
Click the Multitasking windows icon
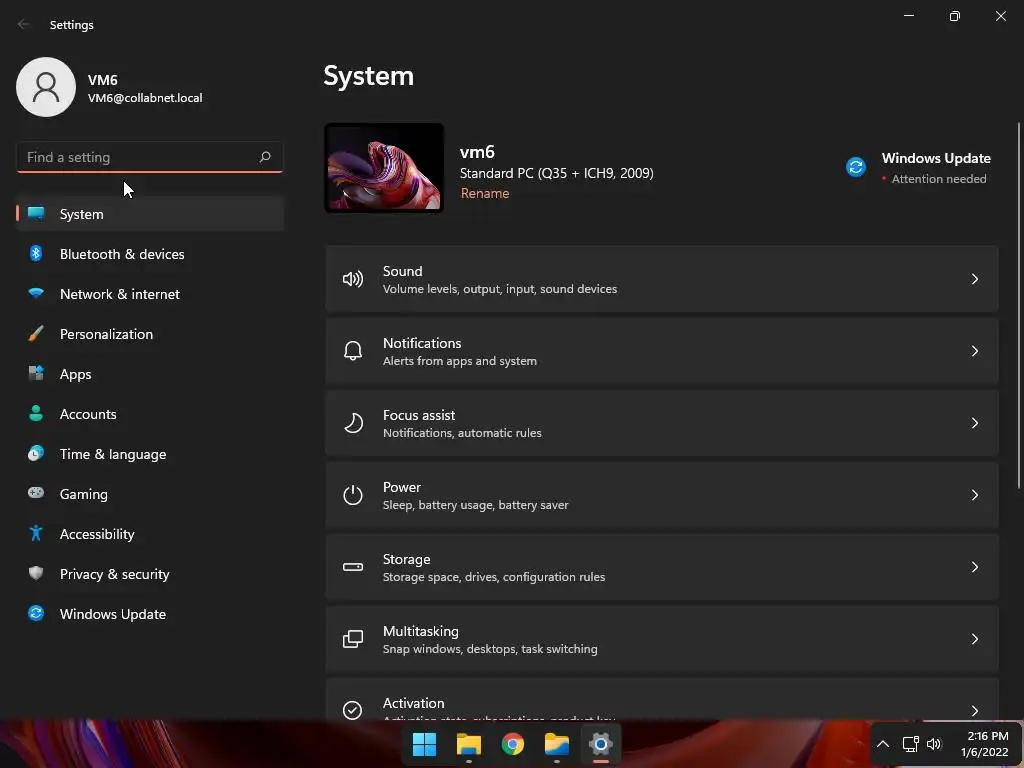pyautogui.click(x=353, y=639)
